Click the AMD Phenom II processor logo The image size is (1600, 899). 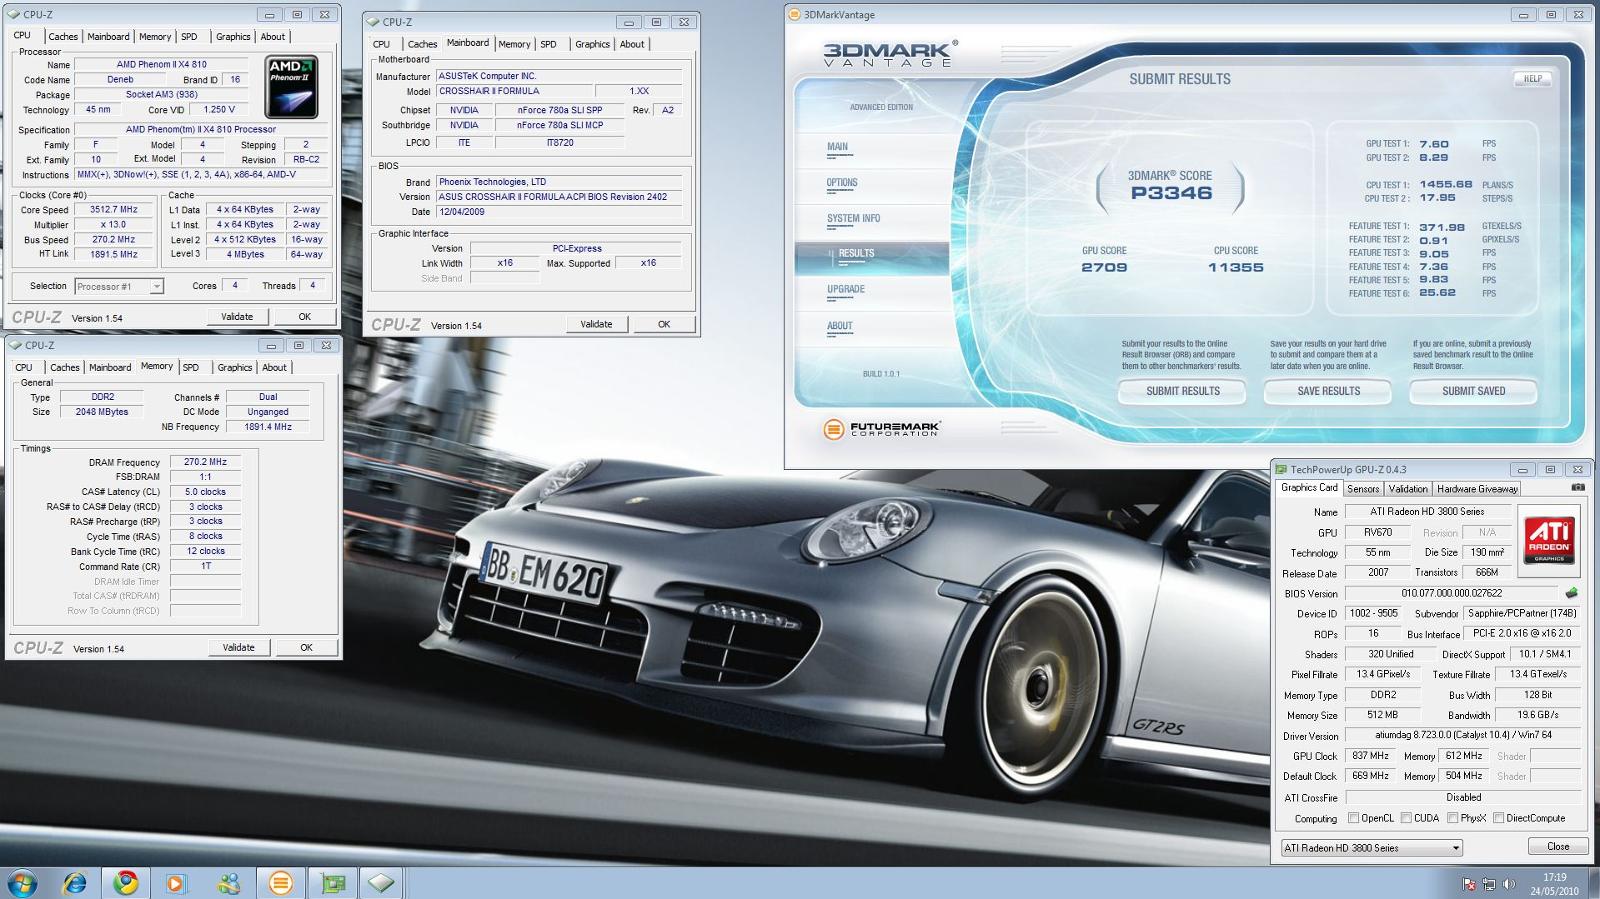point(291,87)
